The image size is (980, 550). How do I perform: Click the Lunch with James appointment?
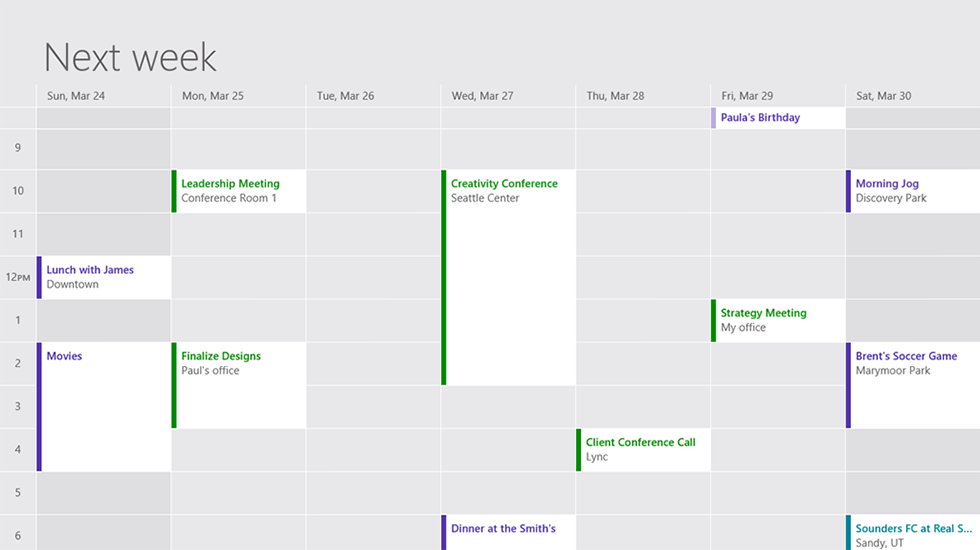tap(104, 277)
